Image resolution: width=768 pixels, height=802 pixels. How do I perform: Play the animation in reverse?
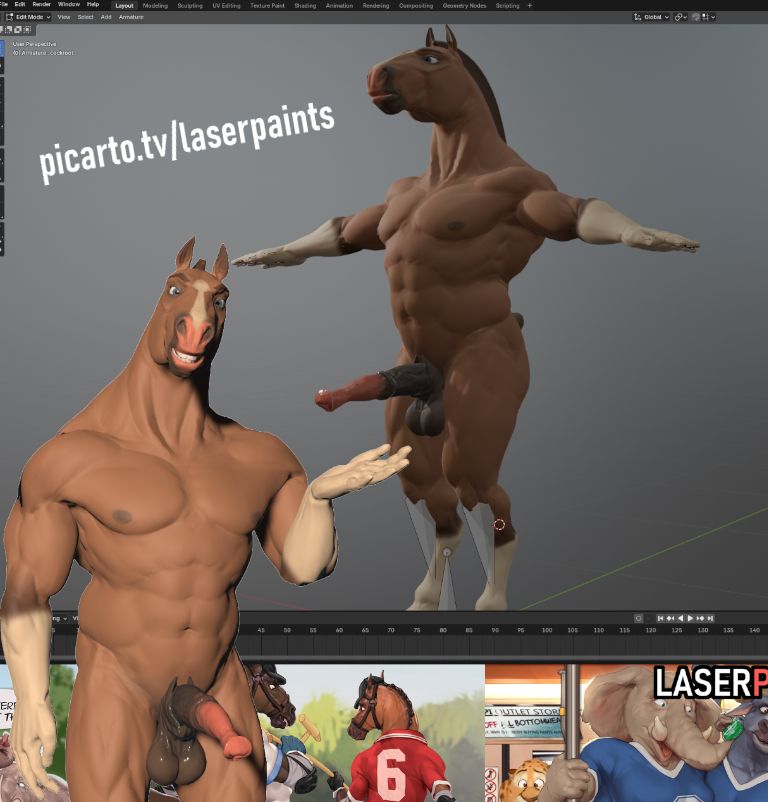tap(680, 618)
